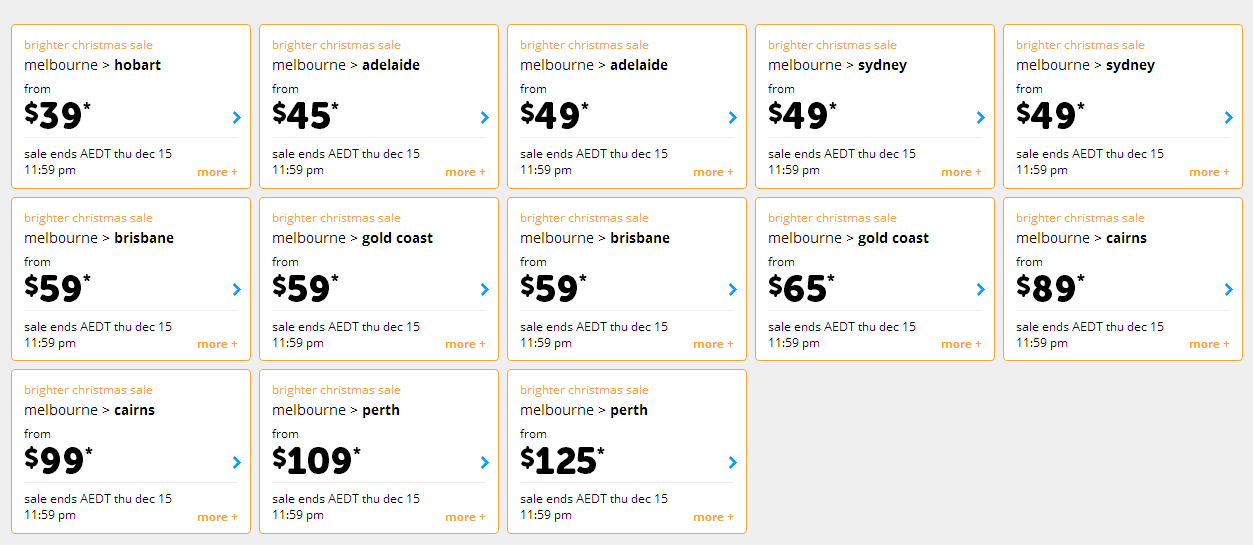This screenshot has width=1253, height=545.
Task: Expand 'more +' on the Gold Coast $59 card
Action: click(465, 344)
